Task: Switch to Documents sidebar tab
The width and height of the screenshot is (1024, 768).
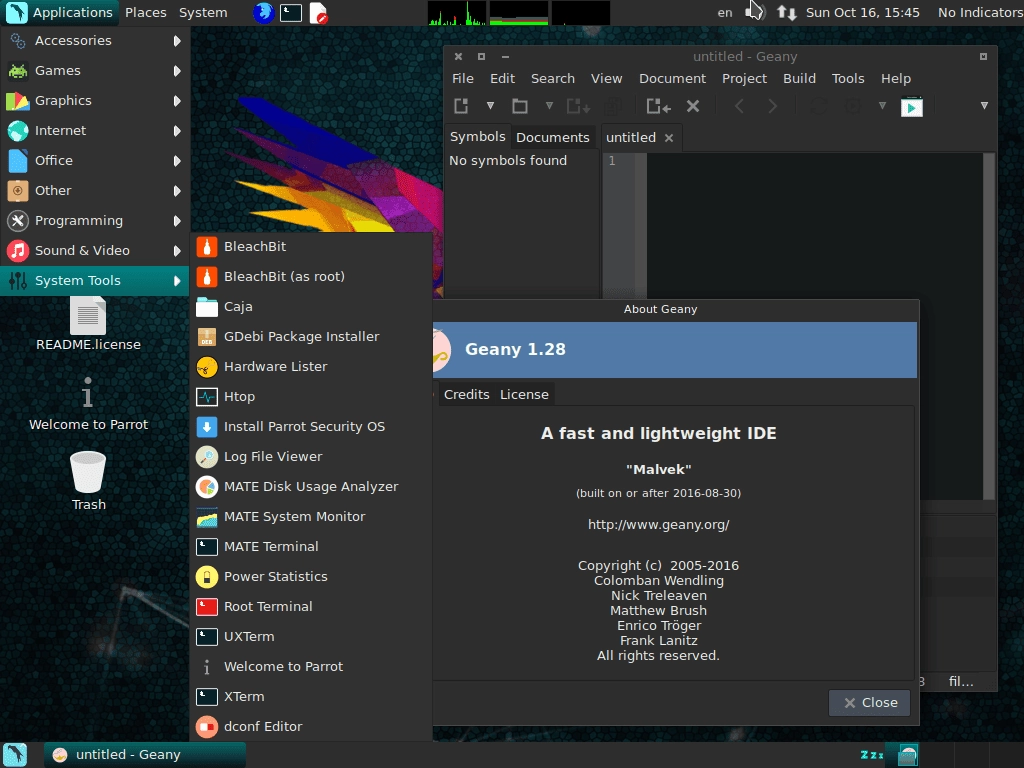Action: point(552,138)
